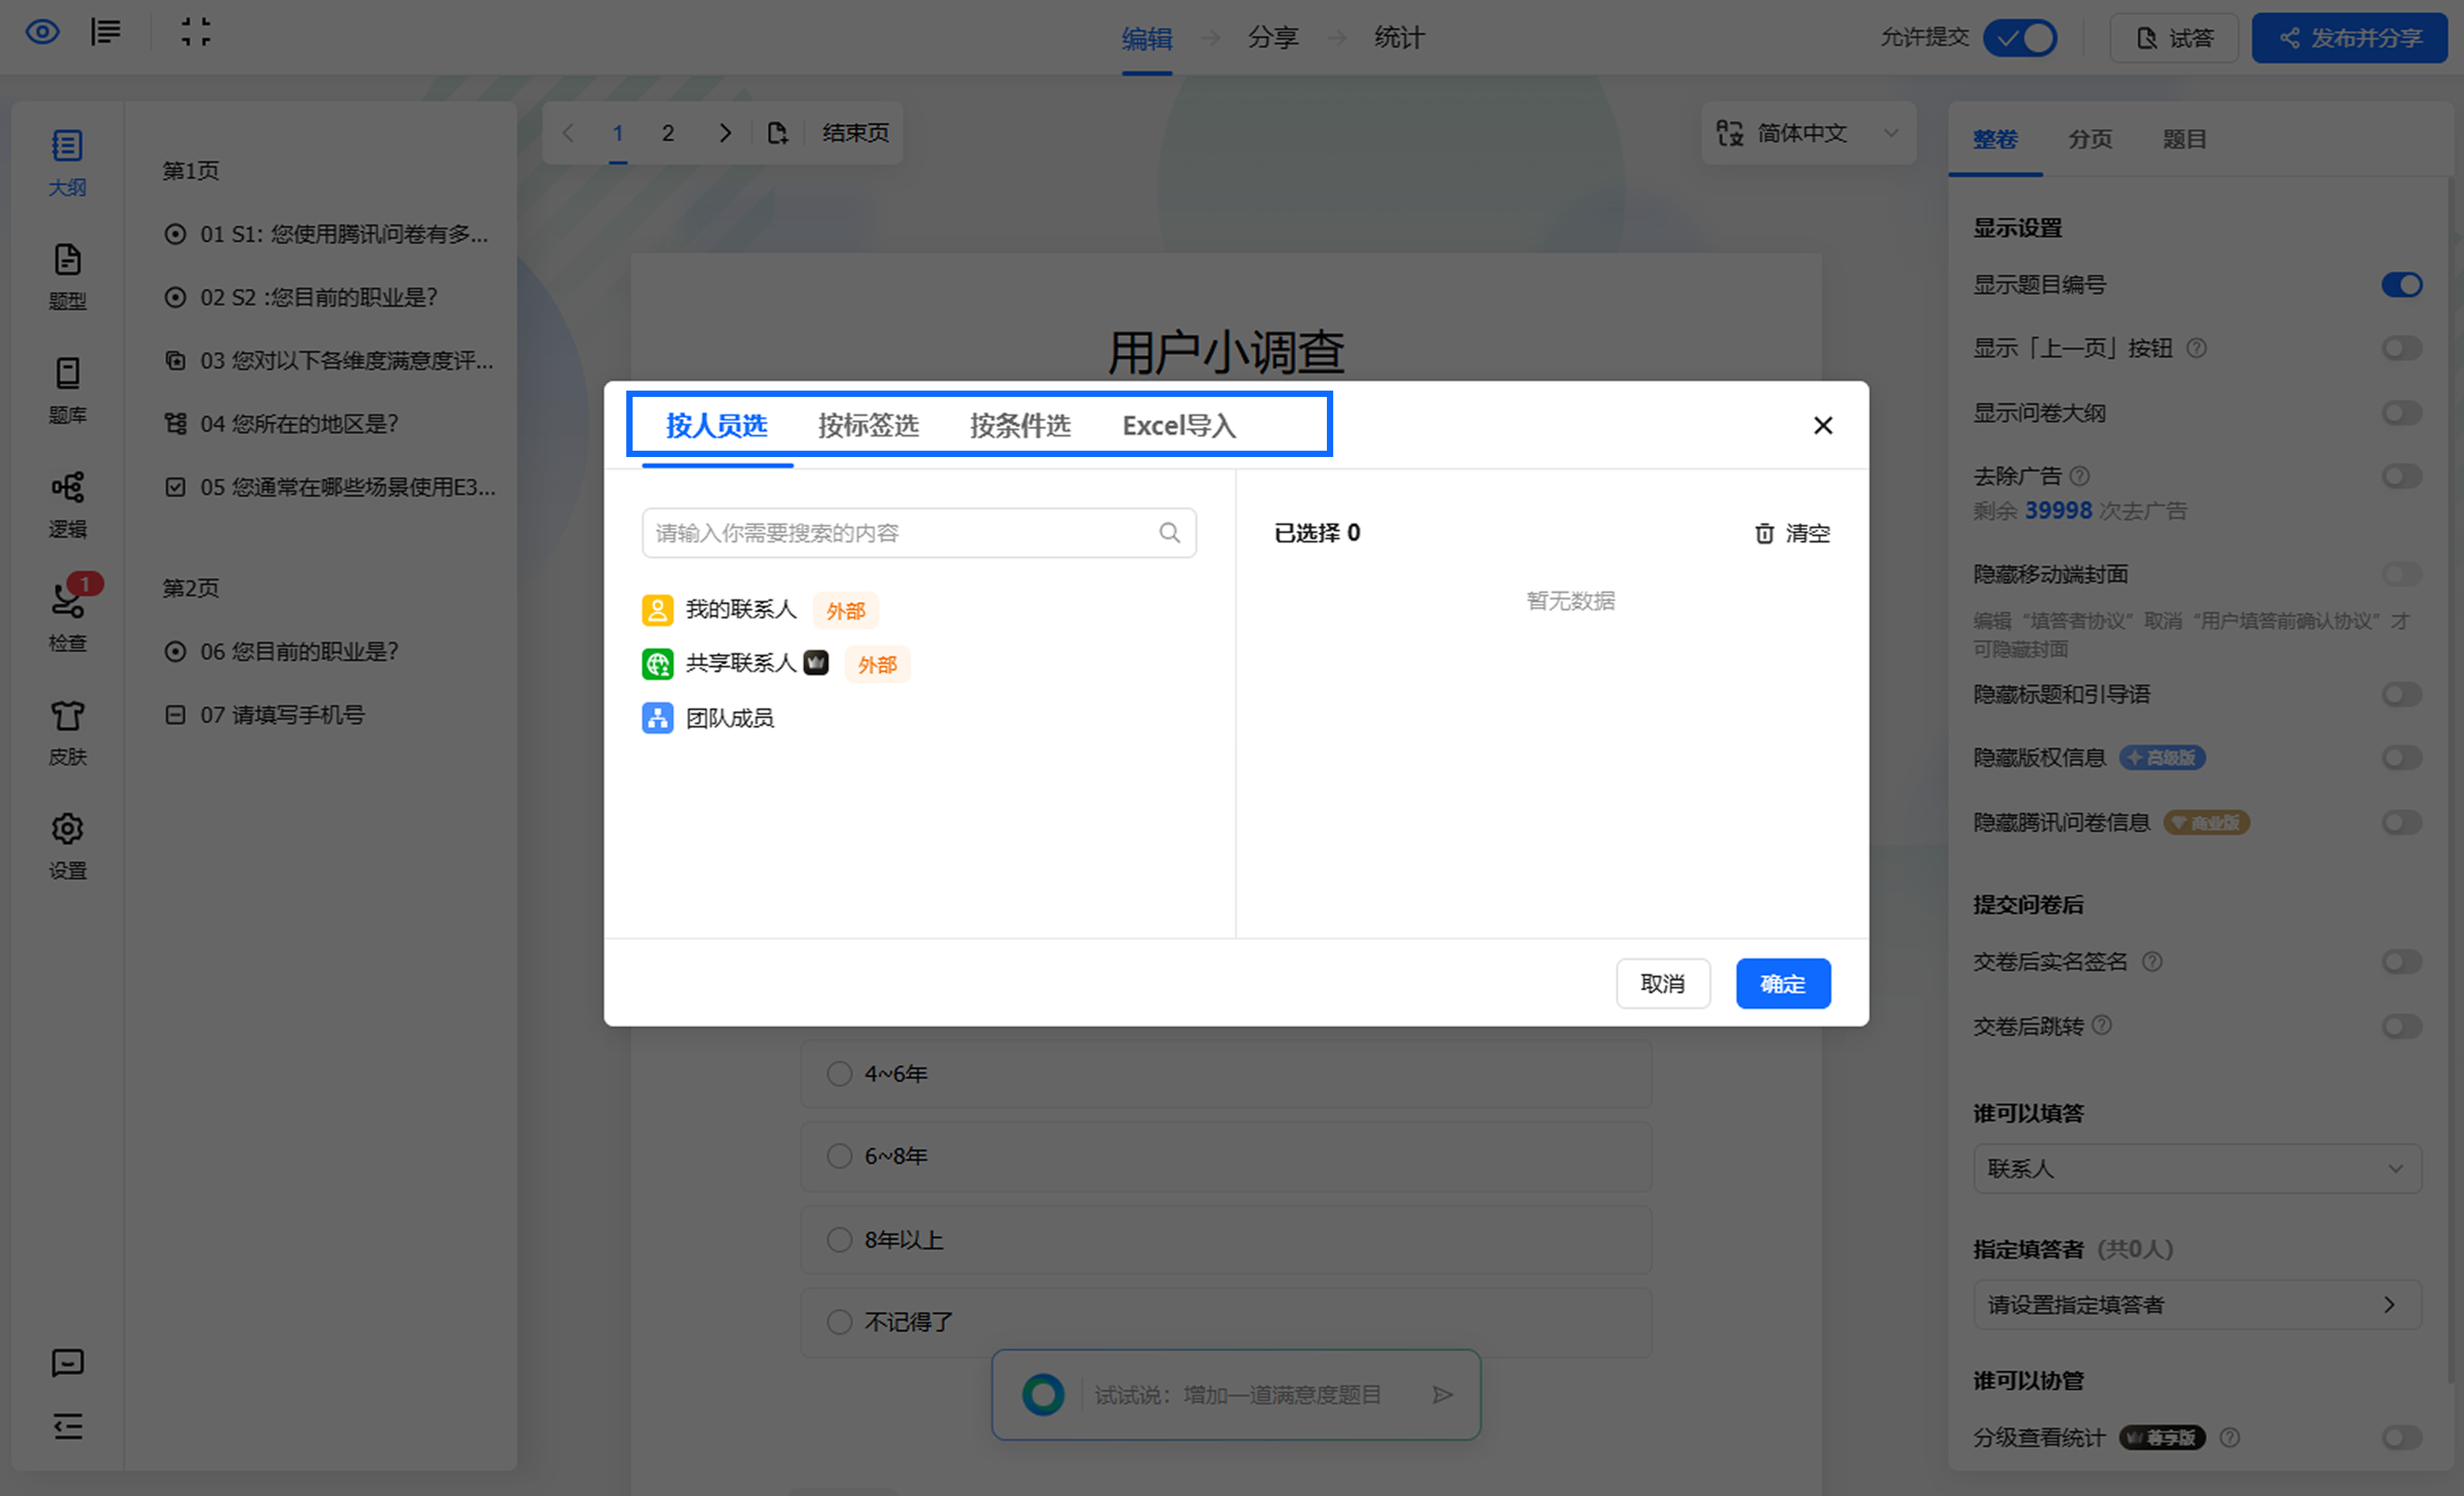The image size is (2464, 1496).
Task: Open the 设置 settings sidebar panel
Action: click(67, 847)
